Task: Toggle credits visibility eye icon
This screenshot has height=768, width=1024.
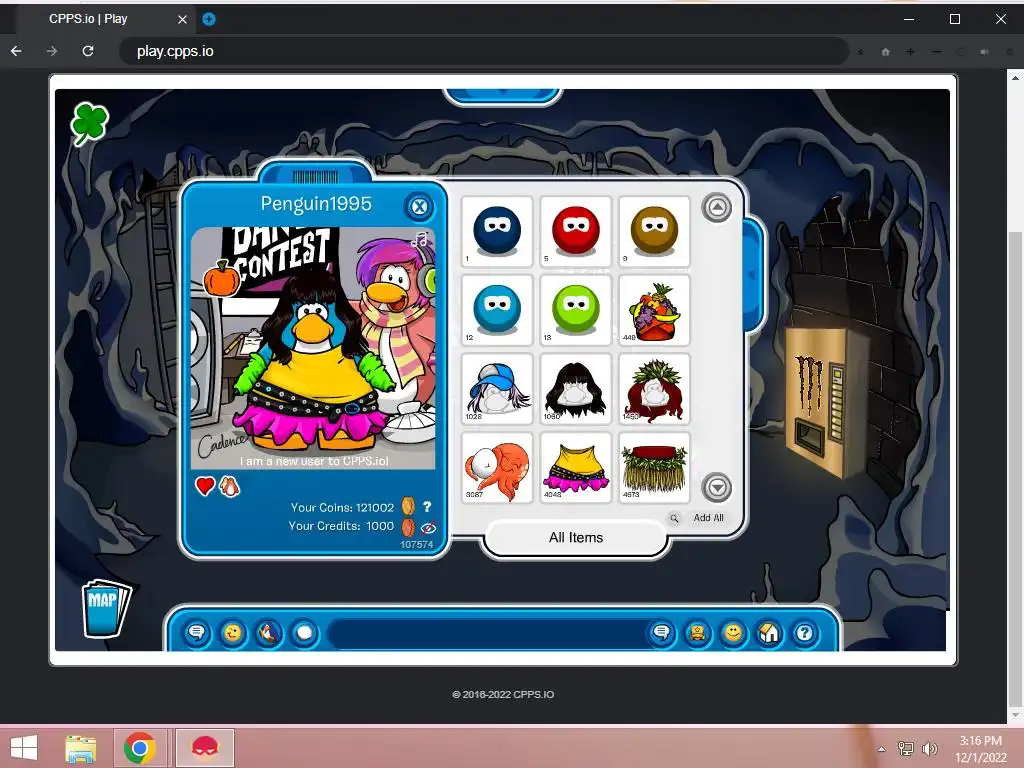Action: point(428,528)
